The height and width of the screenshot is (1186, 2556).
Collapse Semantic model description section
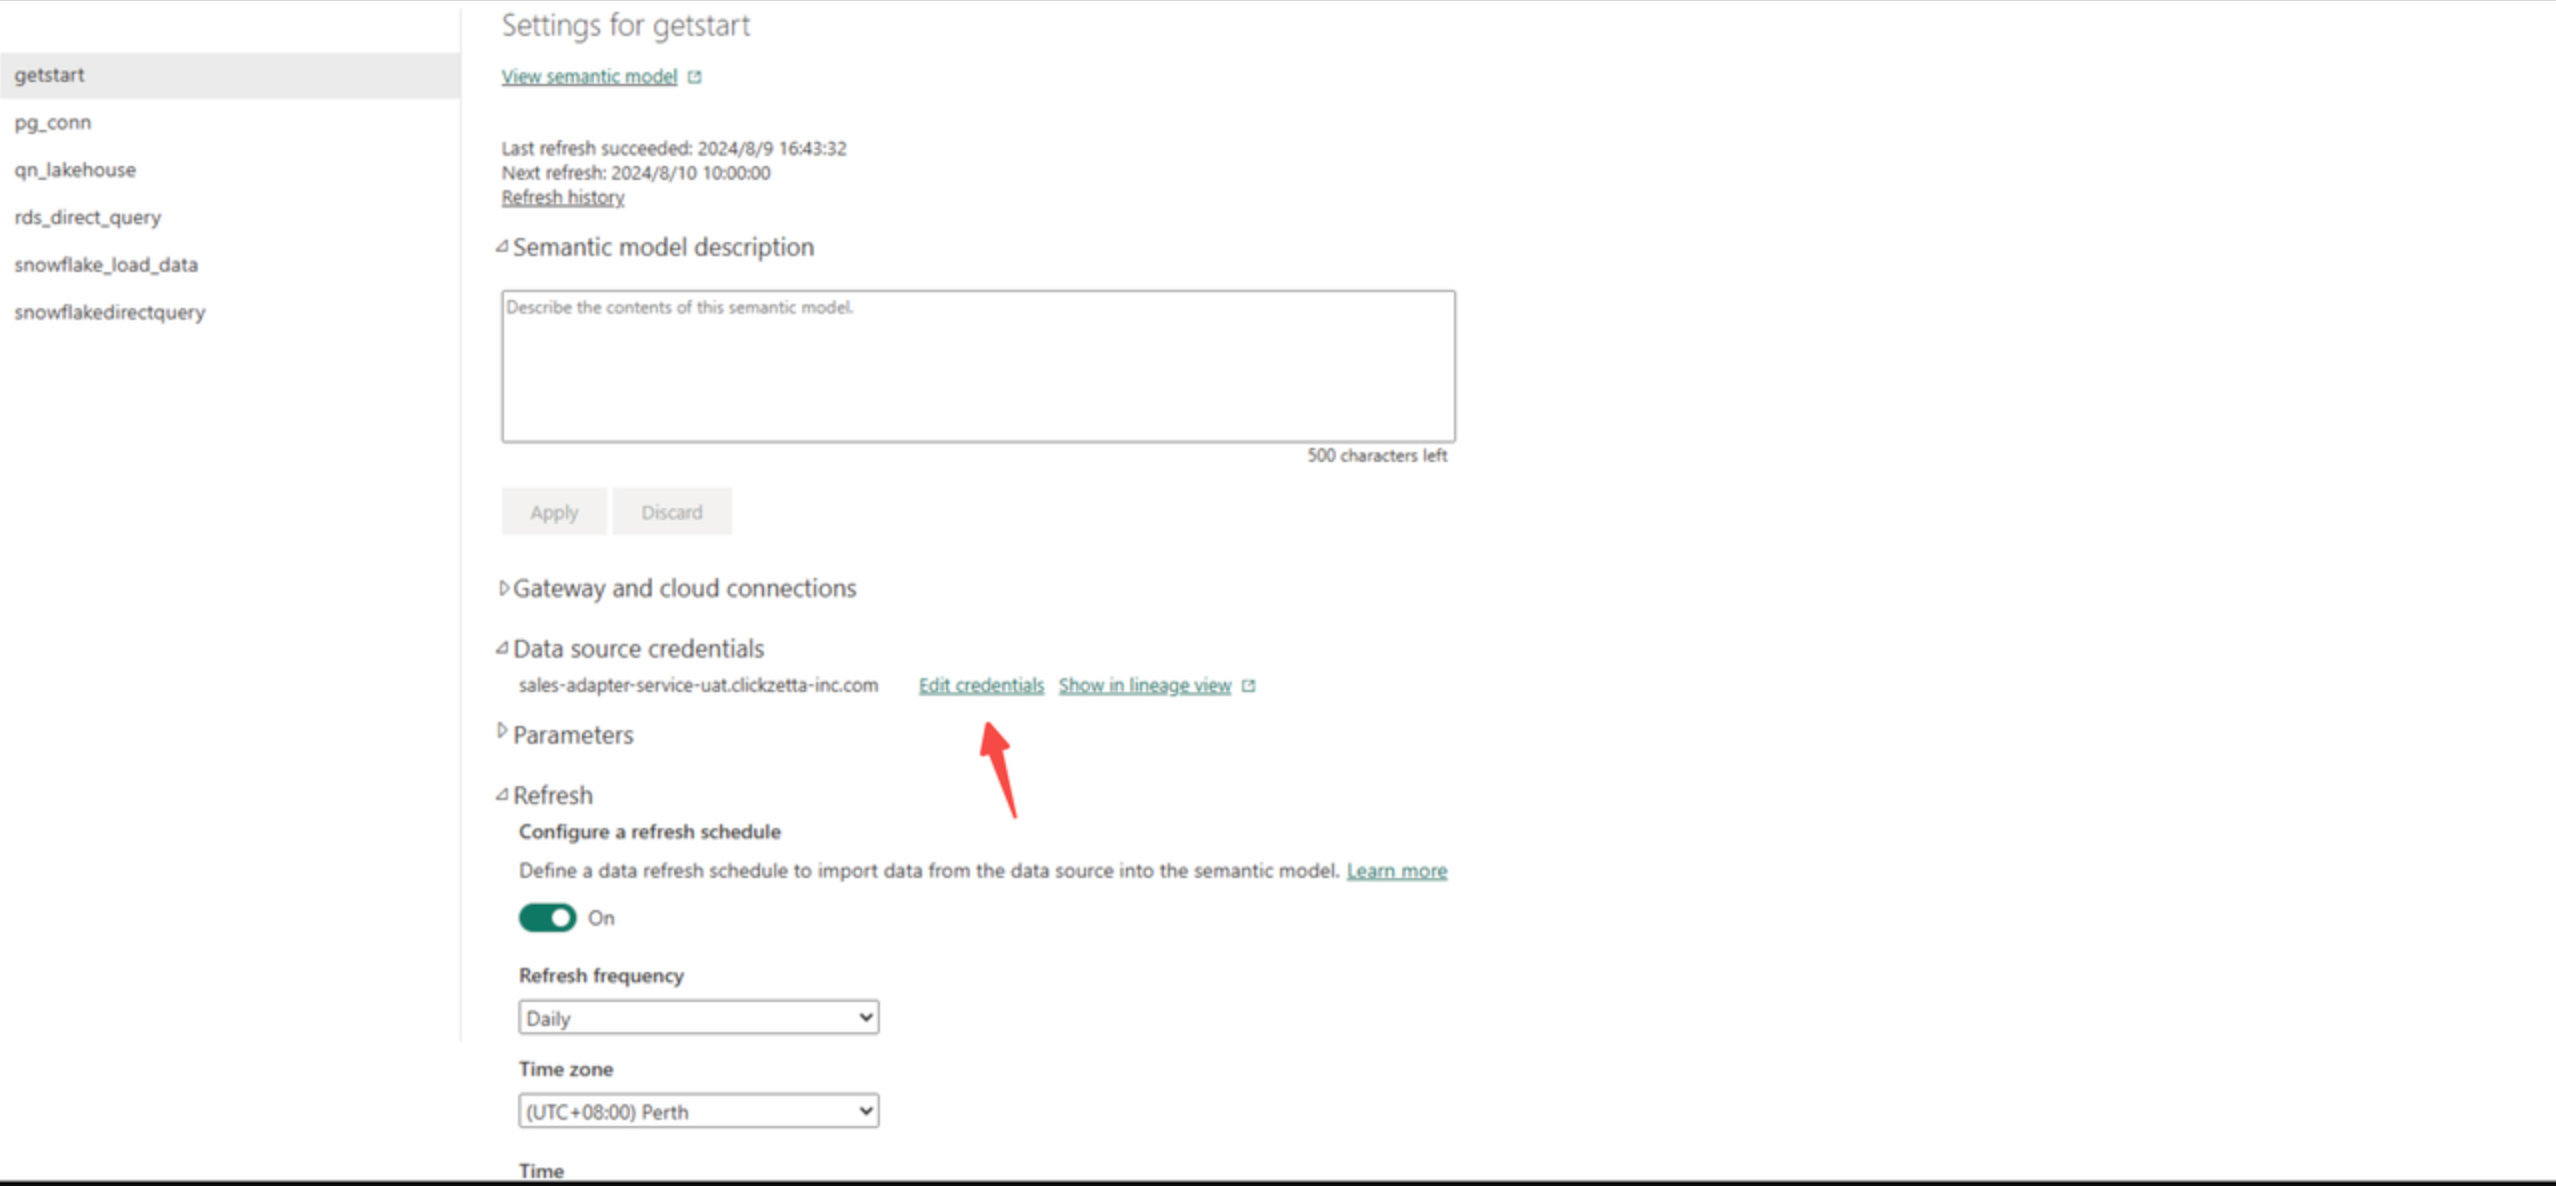point(502,247)
